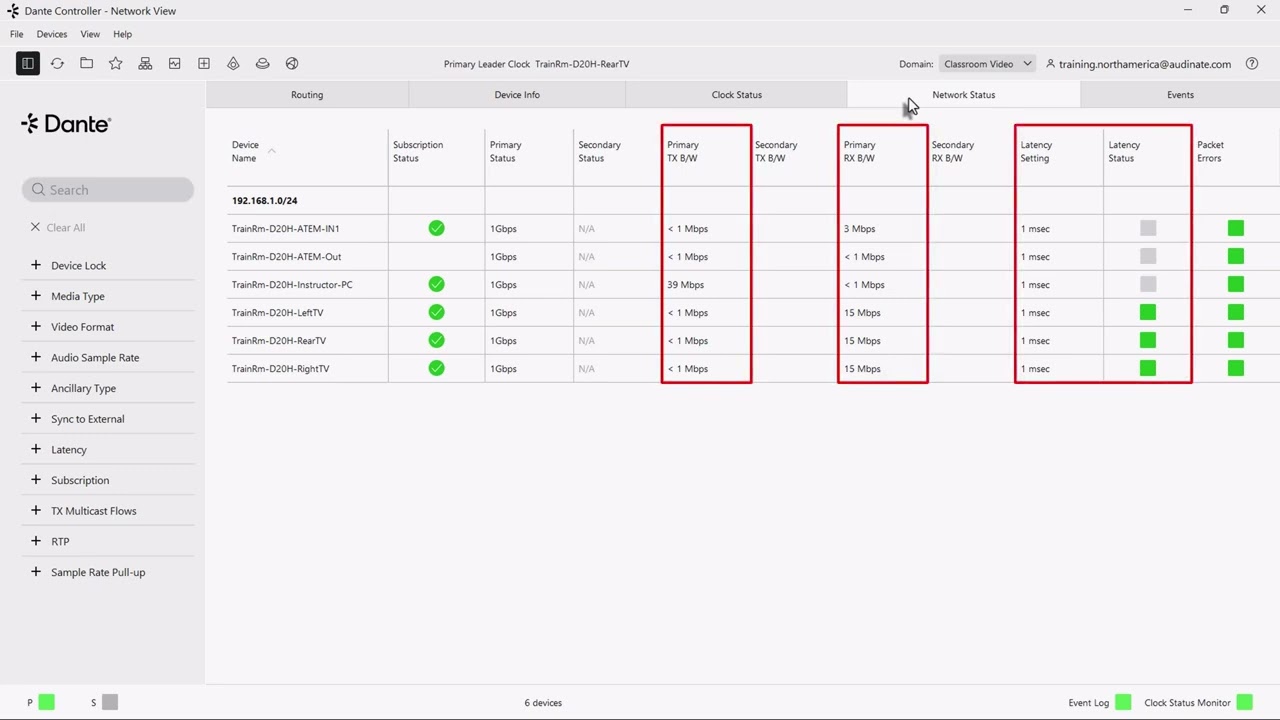Click subscription checkmark for TrainRm-D20H-ATEM-IN1
The height and width of the screenshot is (720, 1280).
pyautogui.click(x=436, y=229)
